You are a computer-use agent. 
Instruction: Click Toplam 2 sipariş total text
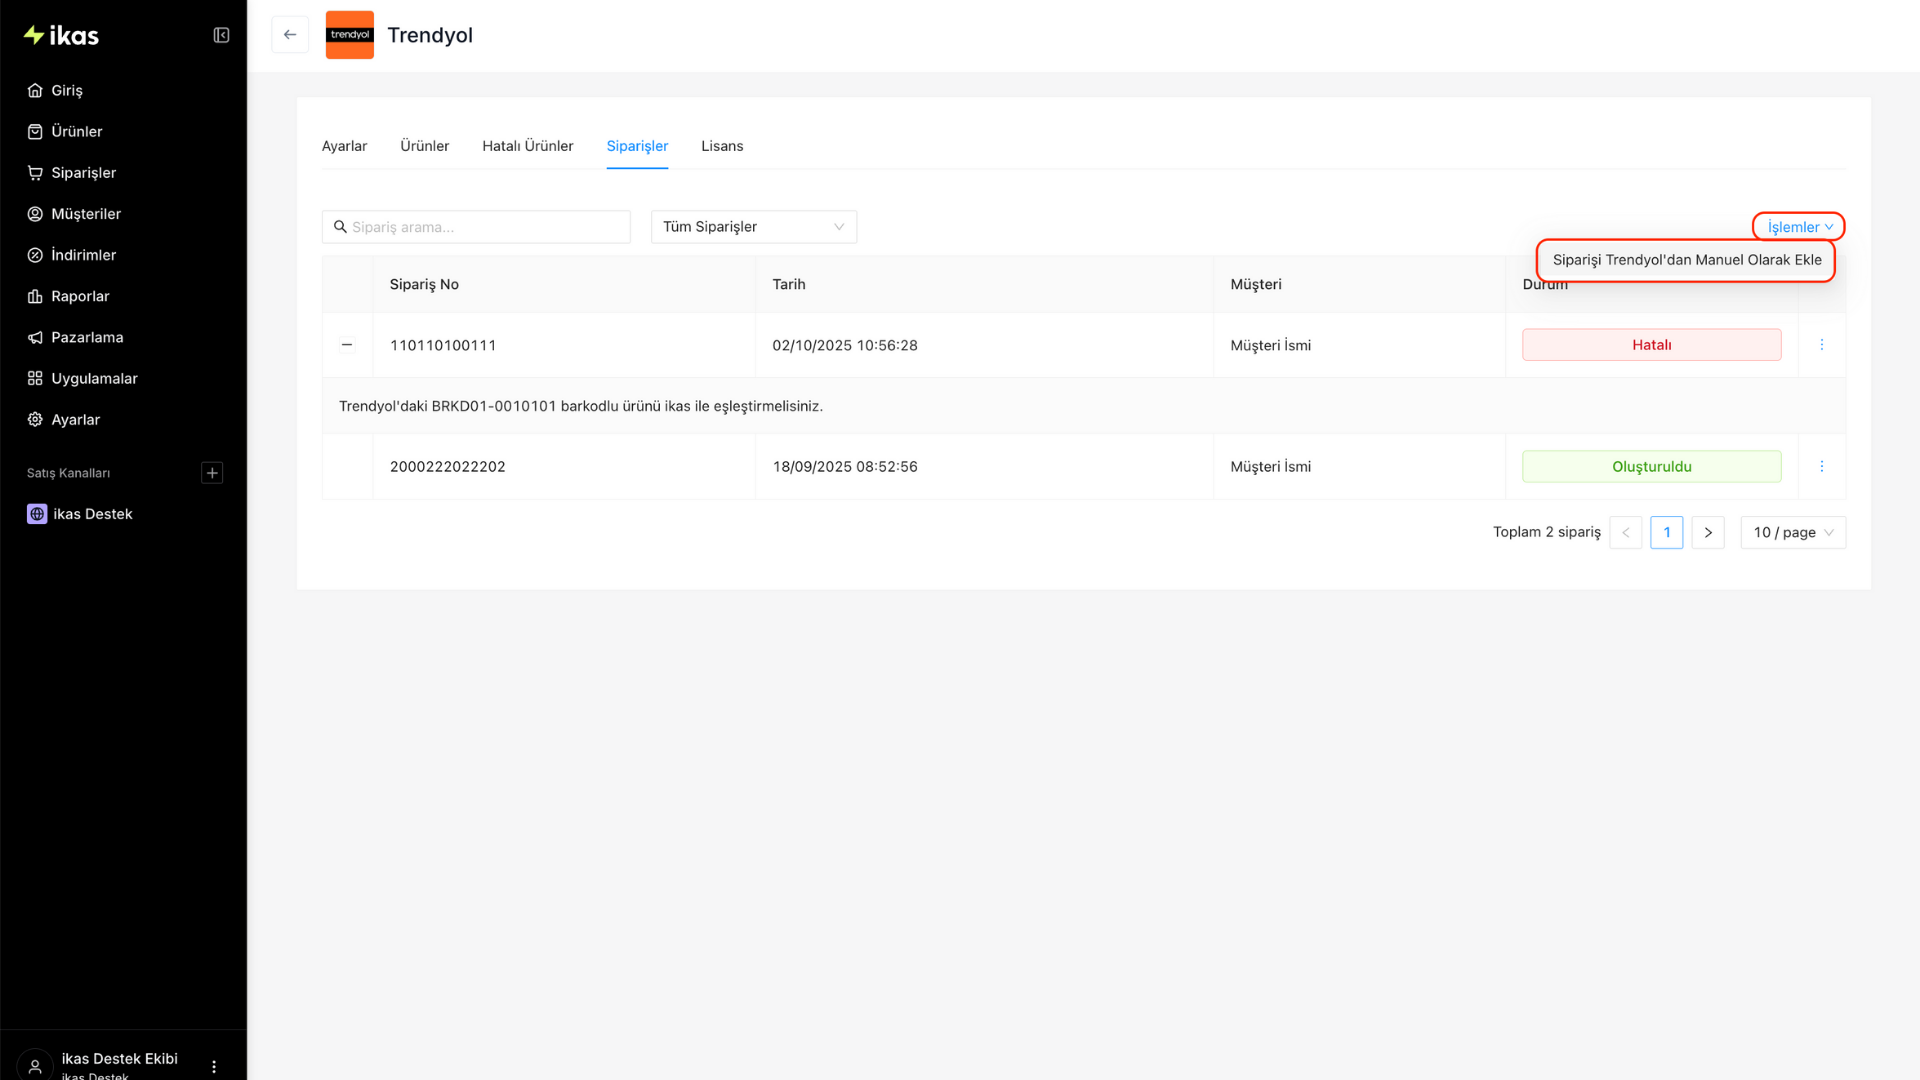1546,532
